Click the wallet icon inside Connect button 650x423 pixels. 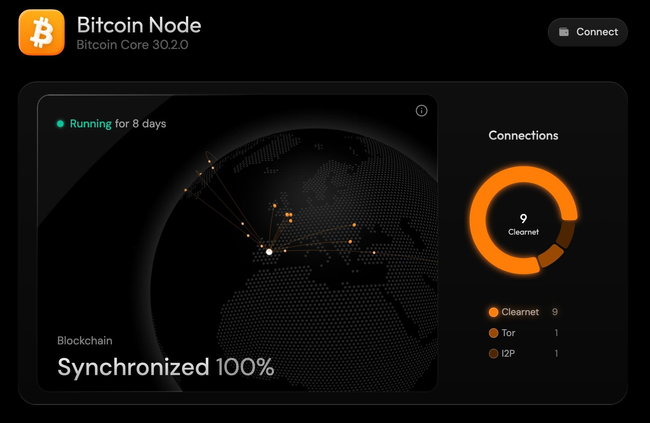point(564,32)
